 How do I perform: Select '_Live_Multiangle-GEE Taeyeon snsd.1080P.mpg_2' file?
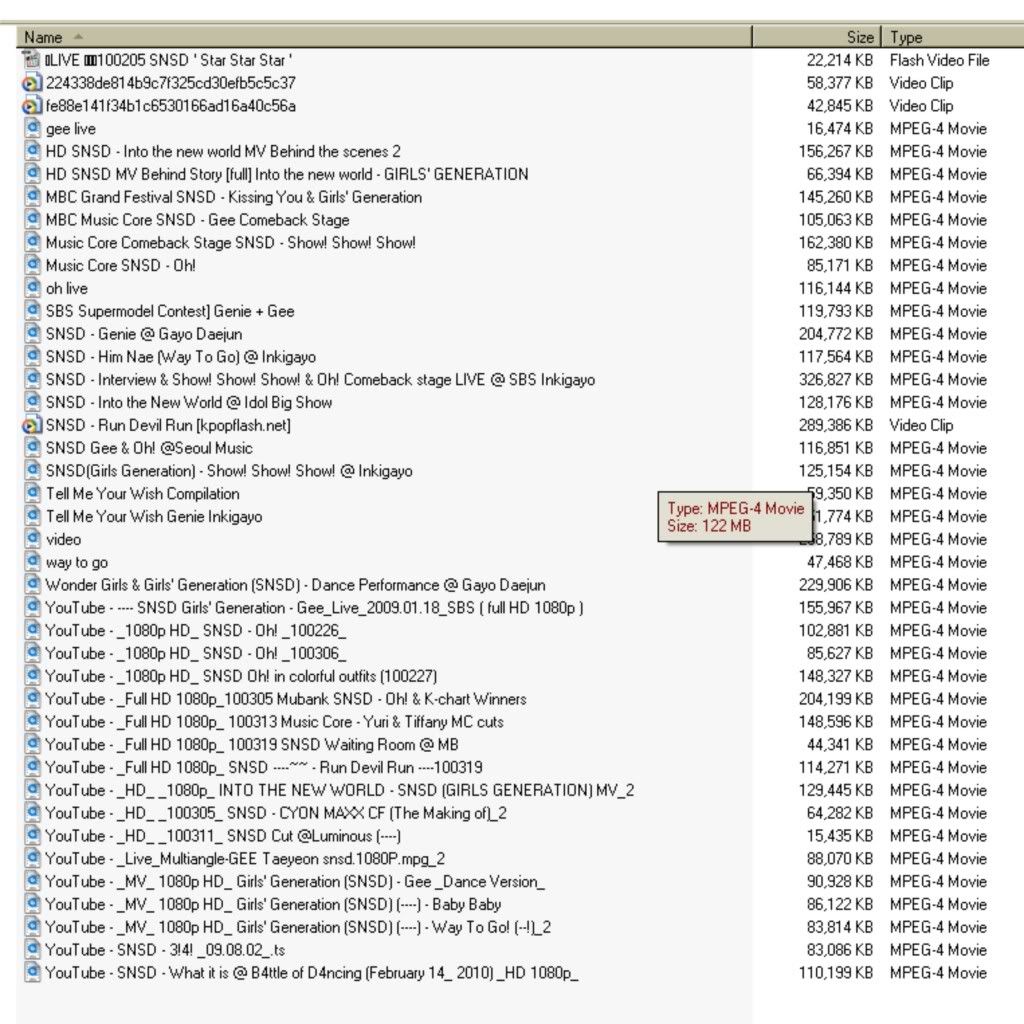click(x=245, y=859)
